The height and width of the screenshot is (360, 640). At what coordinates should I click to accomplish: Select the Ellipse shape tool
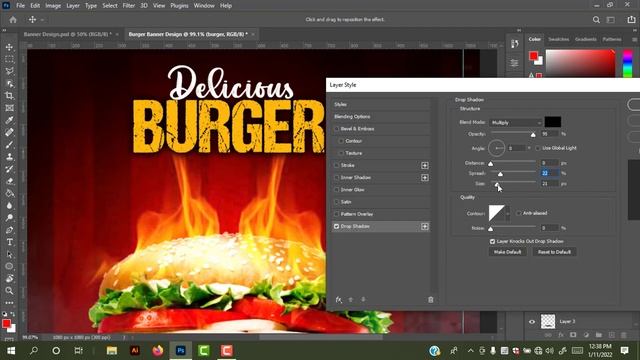pyautogui.click(x=9, y=267)
